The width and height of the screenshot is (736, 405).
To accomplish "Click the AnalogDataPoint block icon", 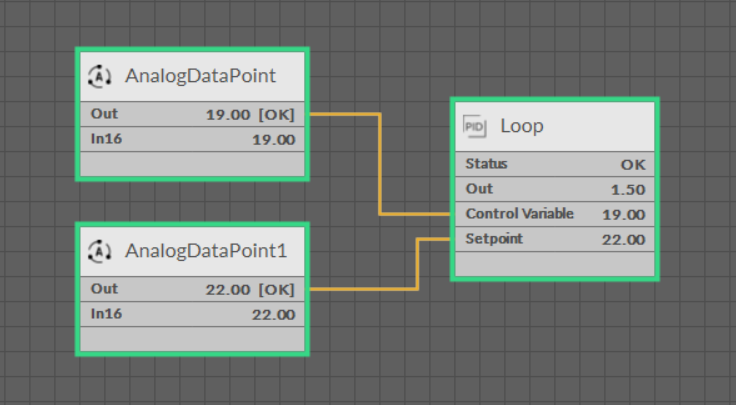I will (x=99, y=76).
